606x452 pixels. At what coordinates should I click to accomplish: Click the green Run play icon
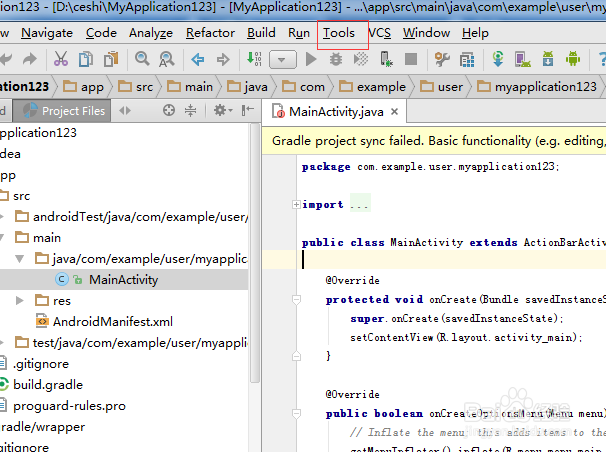(311, 59)
